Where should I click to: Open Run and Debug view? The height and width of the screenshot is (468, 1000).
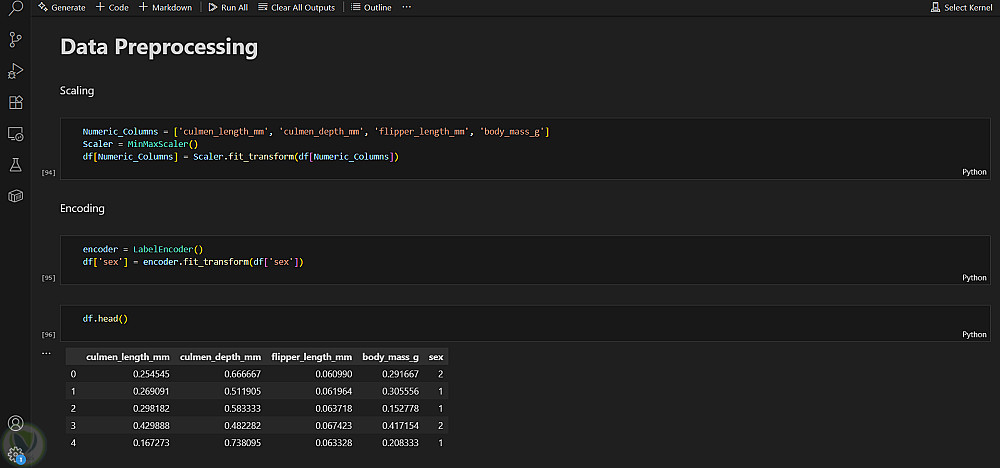tap(15, 71)
